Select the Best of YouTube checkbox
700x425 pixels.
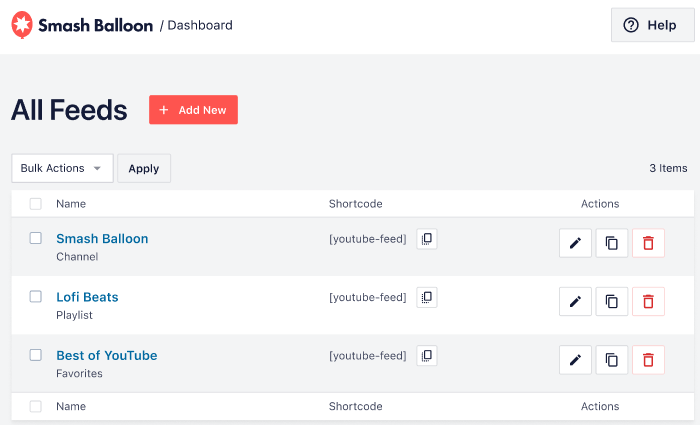(36, 355)
